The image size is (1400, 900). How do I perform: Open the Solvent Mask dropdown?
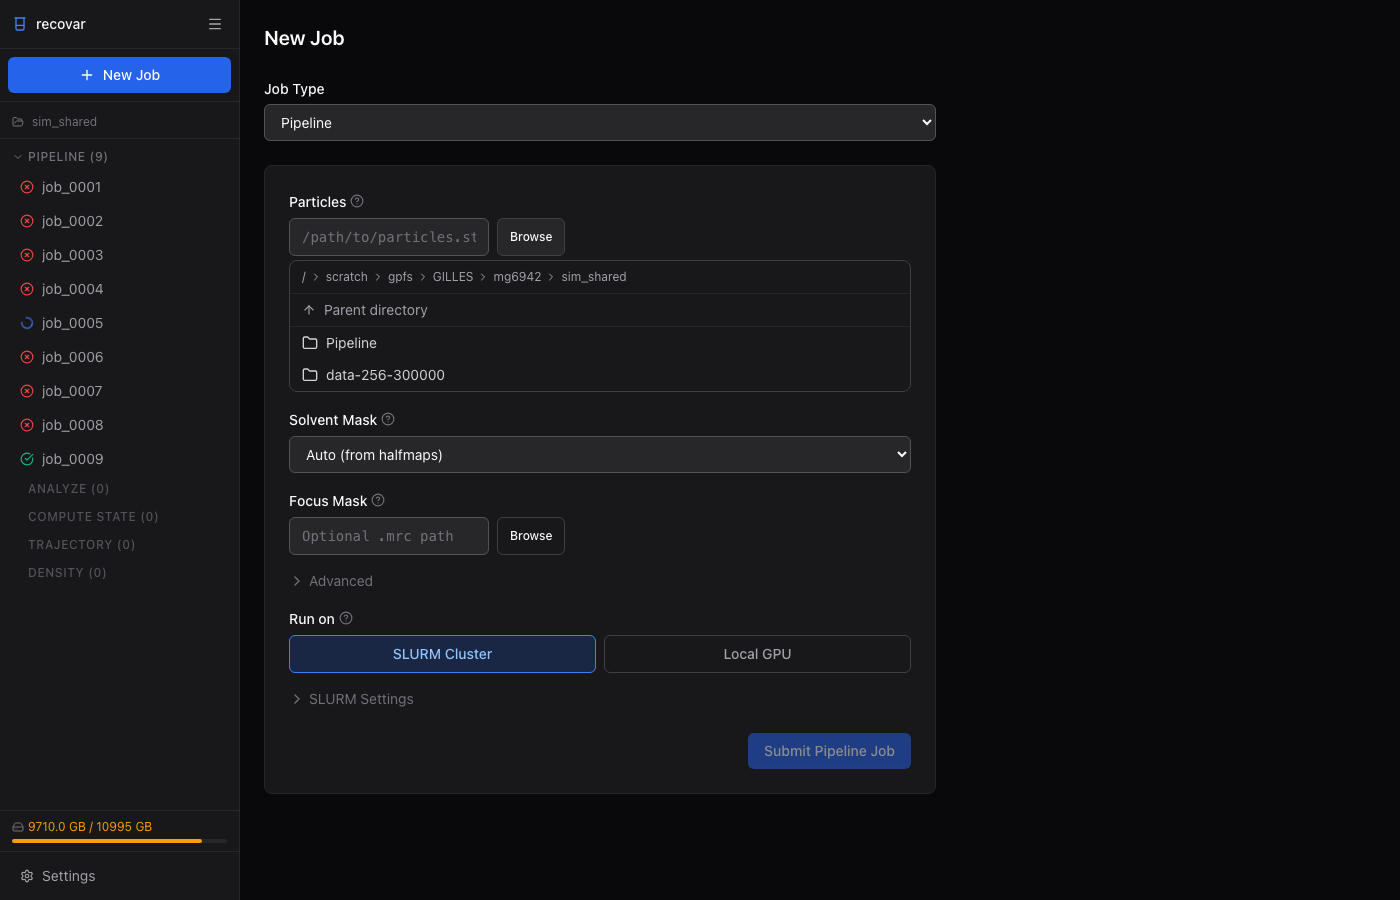[x=600, y=455]
